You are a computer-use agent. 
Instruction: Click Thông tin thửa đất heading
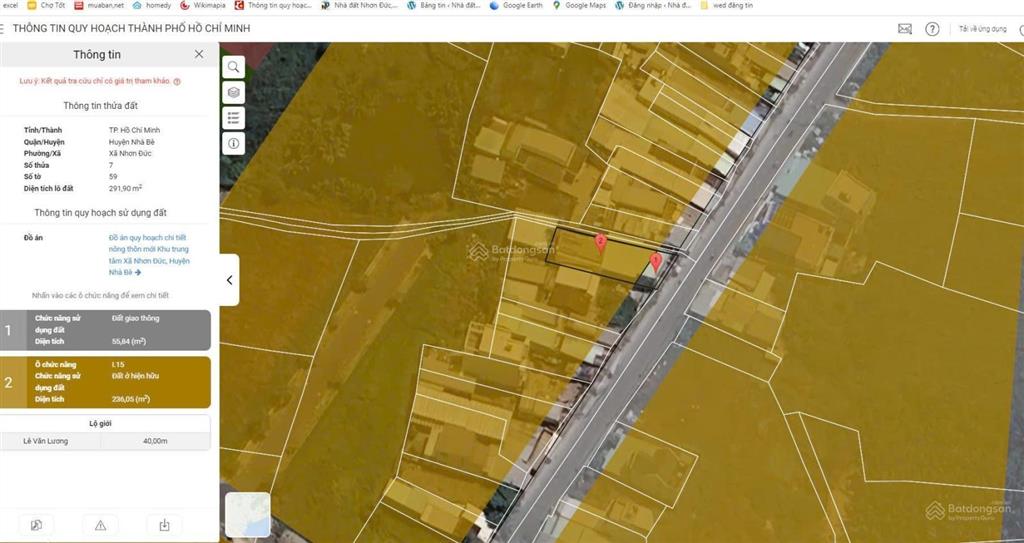pos(101,105)
